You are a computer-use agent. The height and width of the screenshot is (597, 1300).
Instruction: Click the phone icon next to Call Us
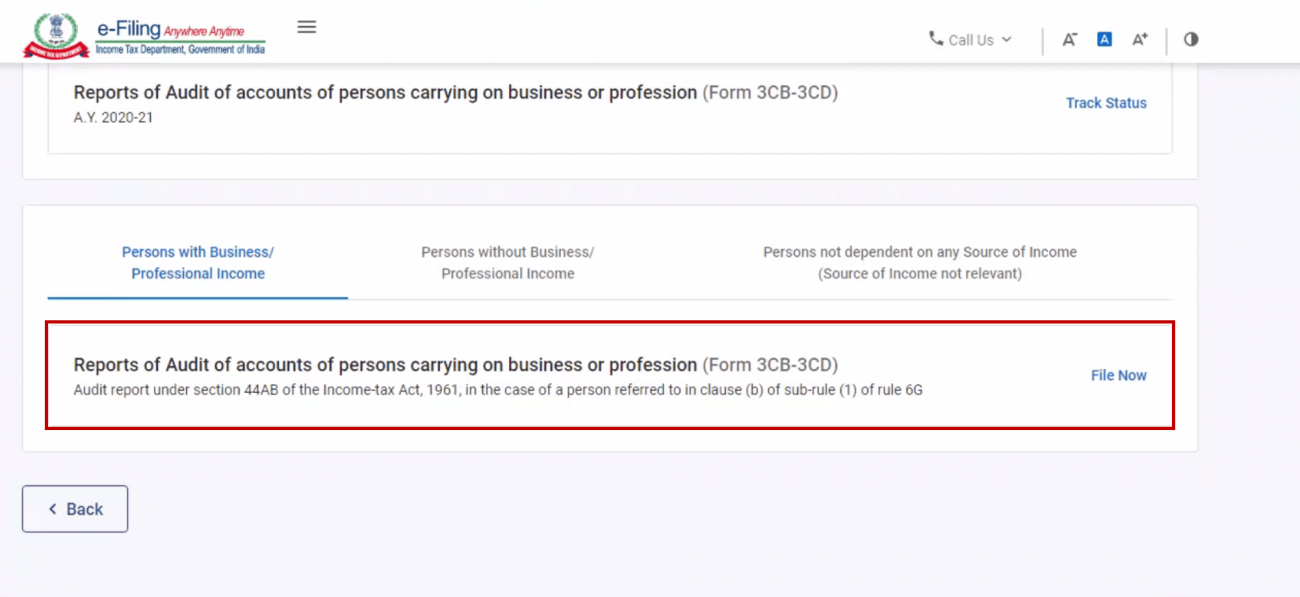(936, 39)
